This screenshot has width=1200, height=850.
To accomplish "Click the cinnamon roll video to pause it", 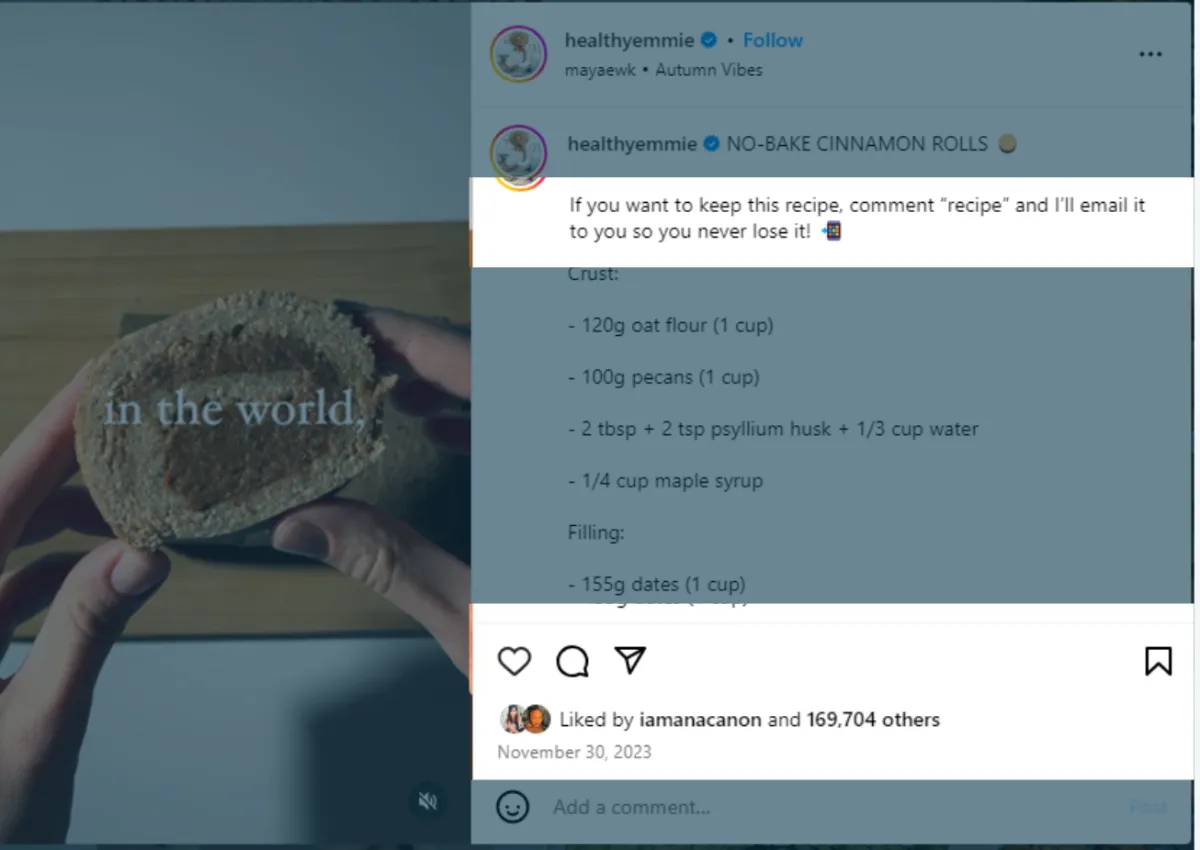I will (x=235, y=424).
